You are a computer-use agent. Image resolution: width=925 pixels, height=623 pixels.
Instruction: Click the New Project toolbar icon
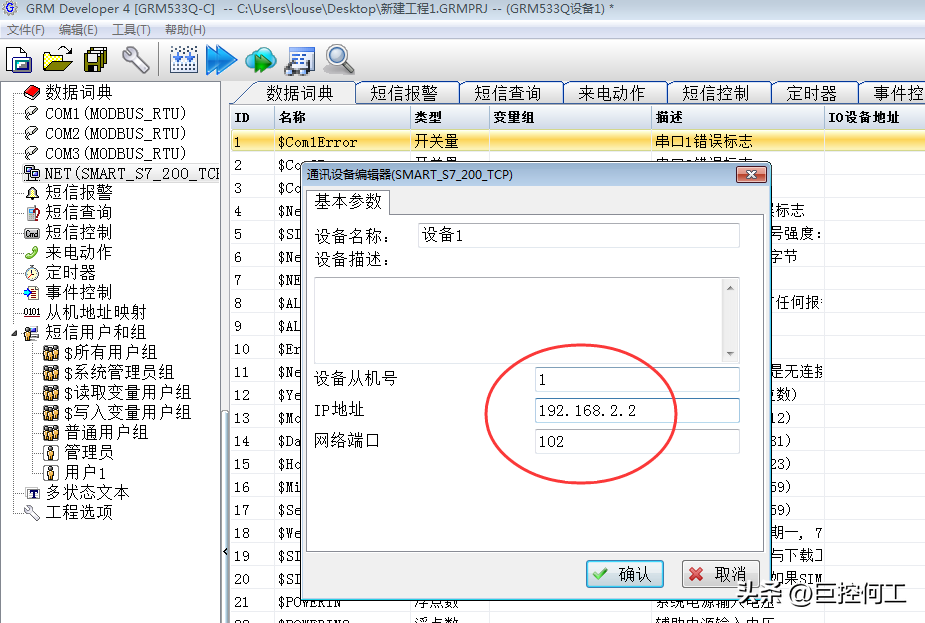[x=20, y=60]
